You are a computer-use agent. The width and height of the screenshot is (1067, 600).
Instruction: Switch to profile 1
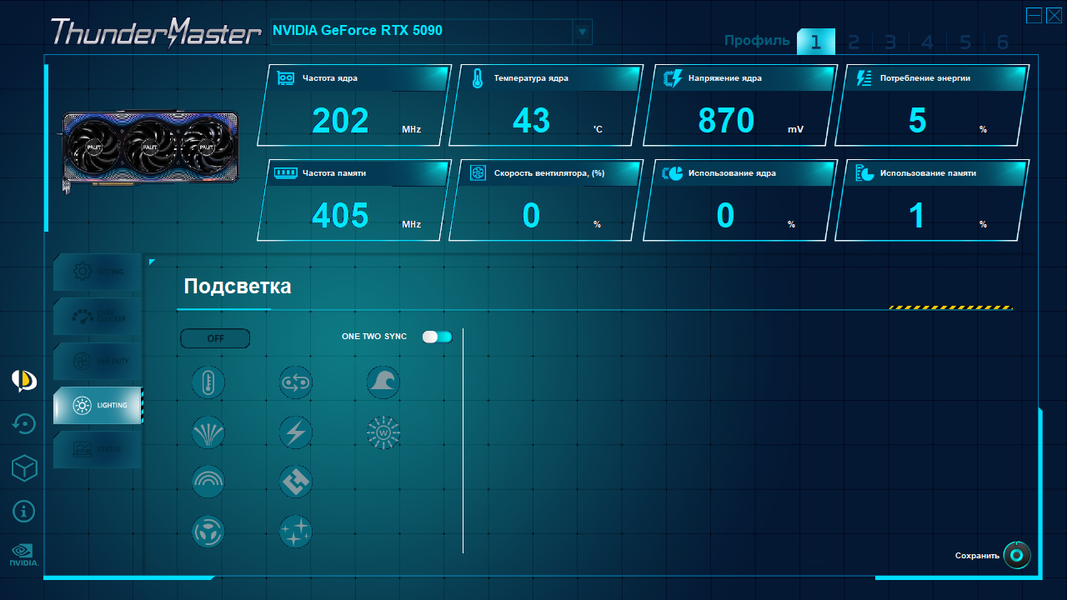click(x=816, y=42)
